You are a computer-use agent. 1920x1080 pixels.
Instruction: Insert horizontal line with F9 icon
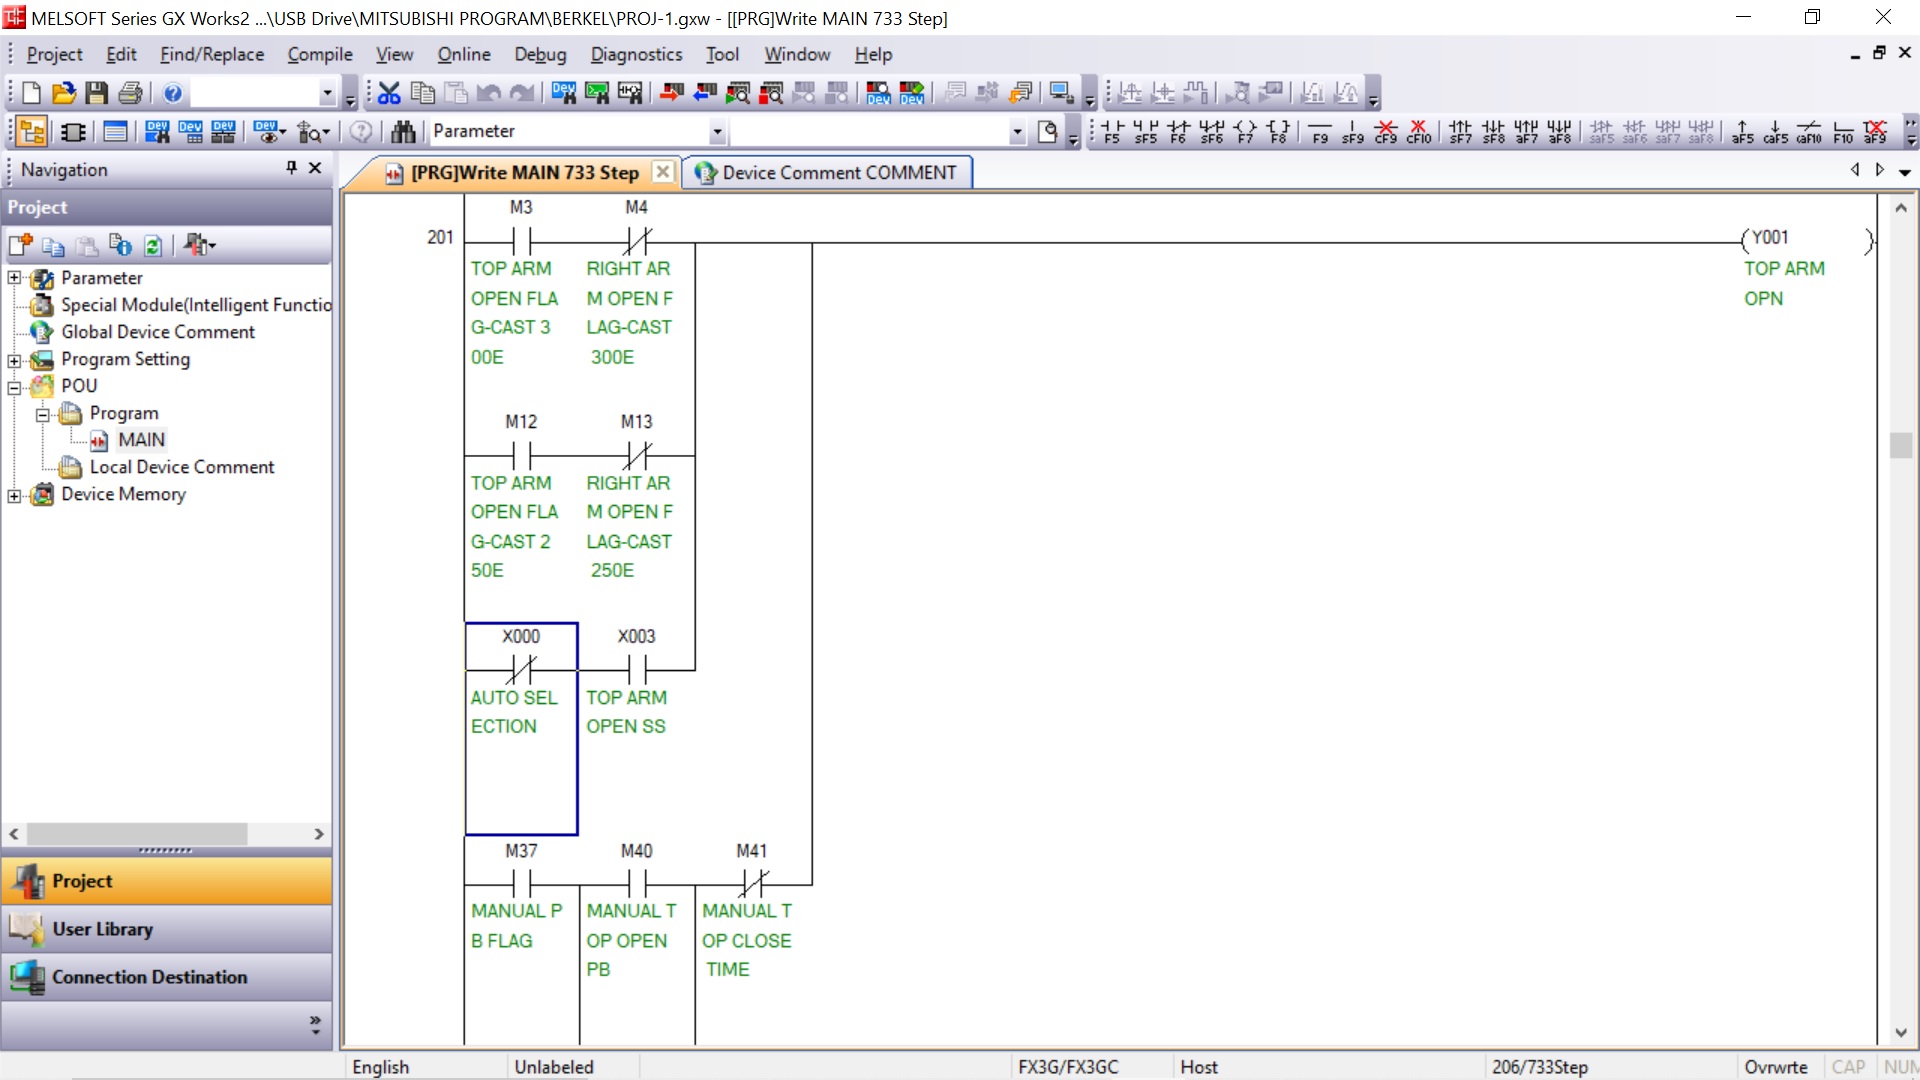point(1320,131)
